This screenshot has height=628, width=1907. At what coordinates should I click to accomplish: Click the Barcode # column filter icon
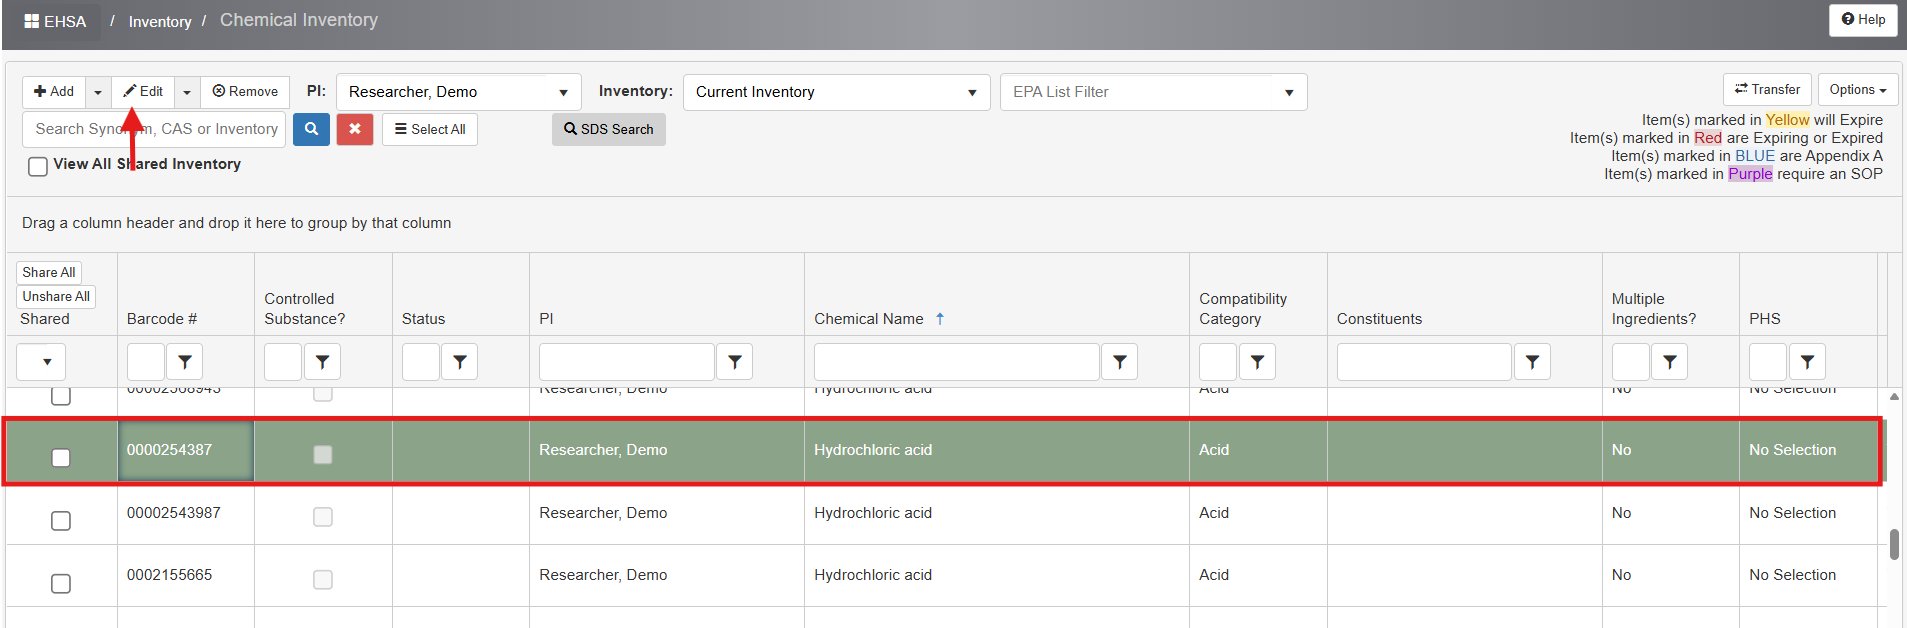(185, 362)
